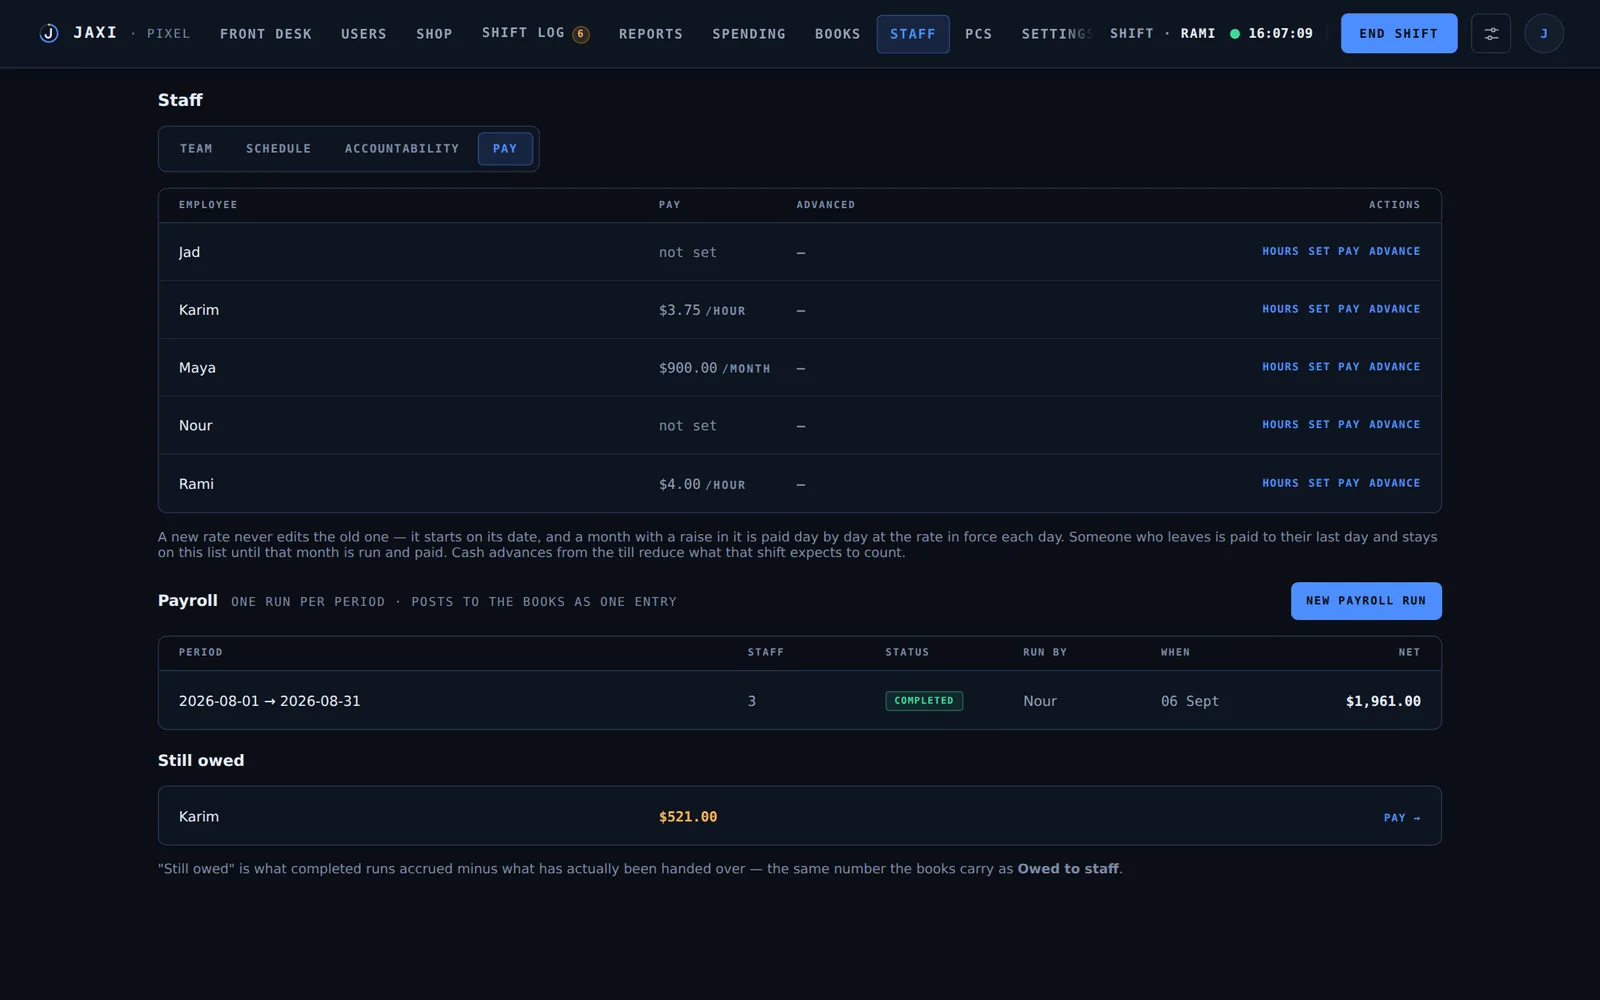Open the Spending section
Image resolution: width=1600 pixels, height=1000 pixels.
click(749, 33)
